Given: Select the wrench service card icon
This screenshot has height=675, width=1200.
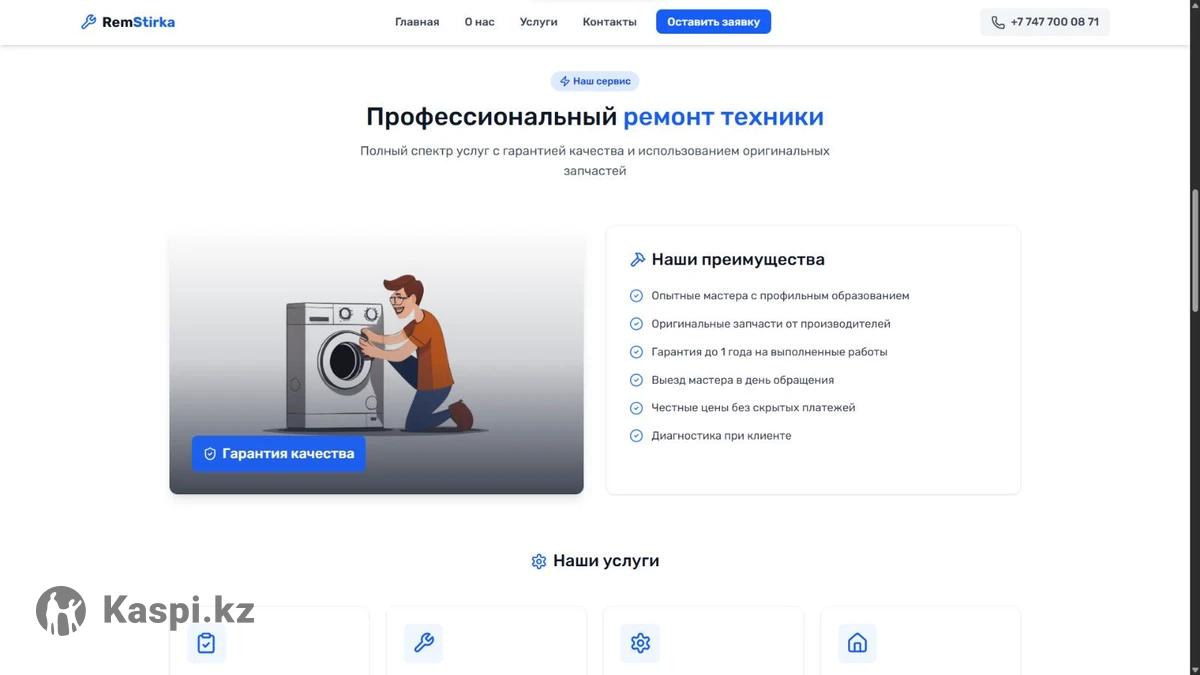Looking at the screenshot, I should 423,643.
